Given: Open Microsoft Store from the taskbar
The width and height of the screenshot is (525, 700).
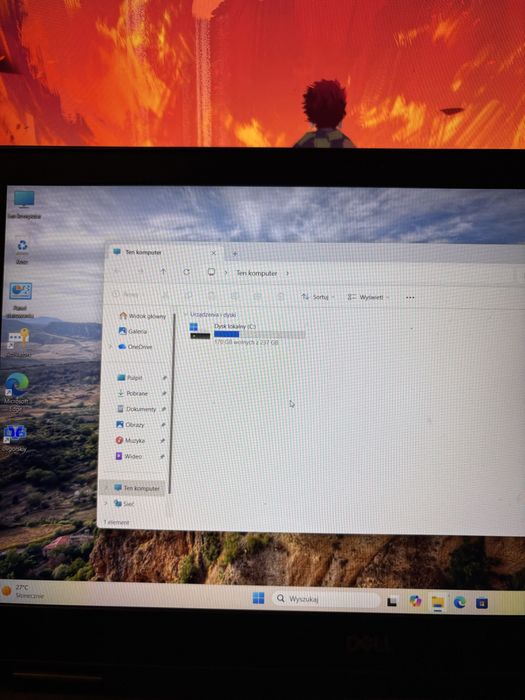Looking at the screenshot, I should (x=482, y=603).
